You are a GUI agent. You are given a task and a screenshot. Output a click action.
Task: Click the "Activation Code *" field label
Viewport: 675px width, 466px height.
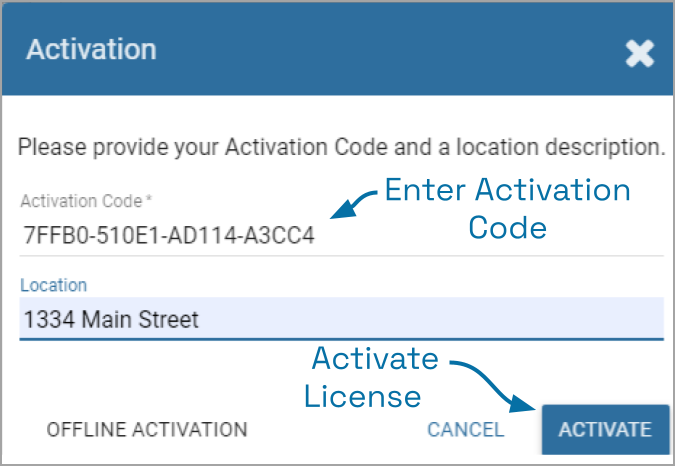tap(82, 202)
